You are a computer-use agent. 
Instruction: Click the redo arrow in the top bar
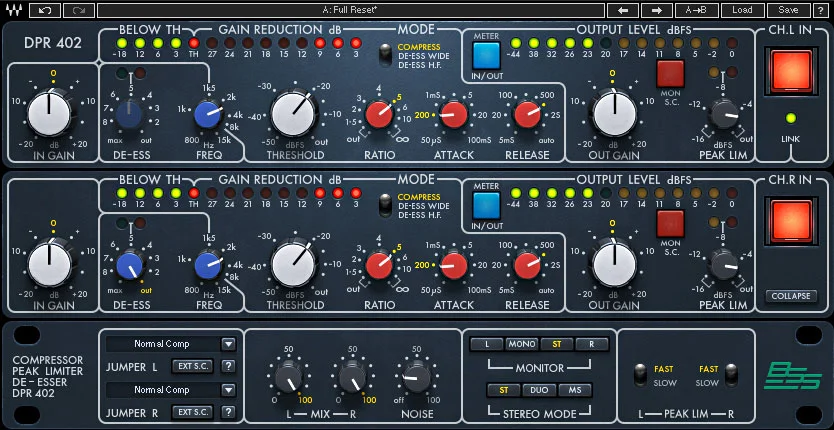coord(79,10)
